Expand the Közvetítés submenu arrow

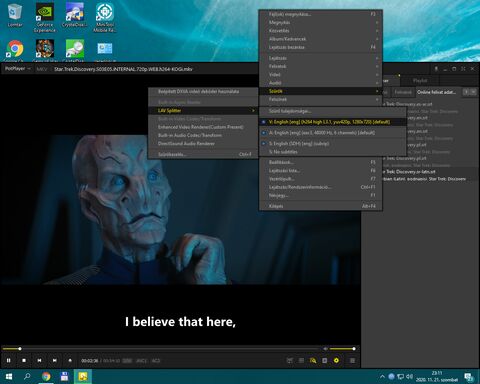pyautogui.click(x=377, y=31)
